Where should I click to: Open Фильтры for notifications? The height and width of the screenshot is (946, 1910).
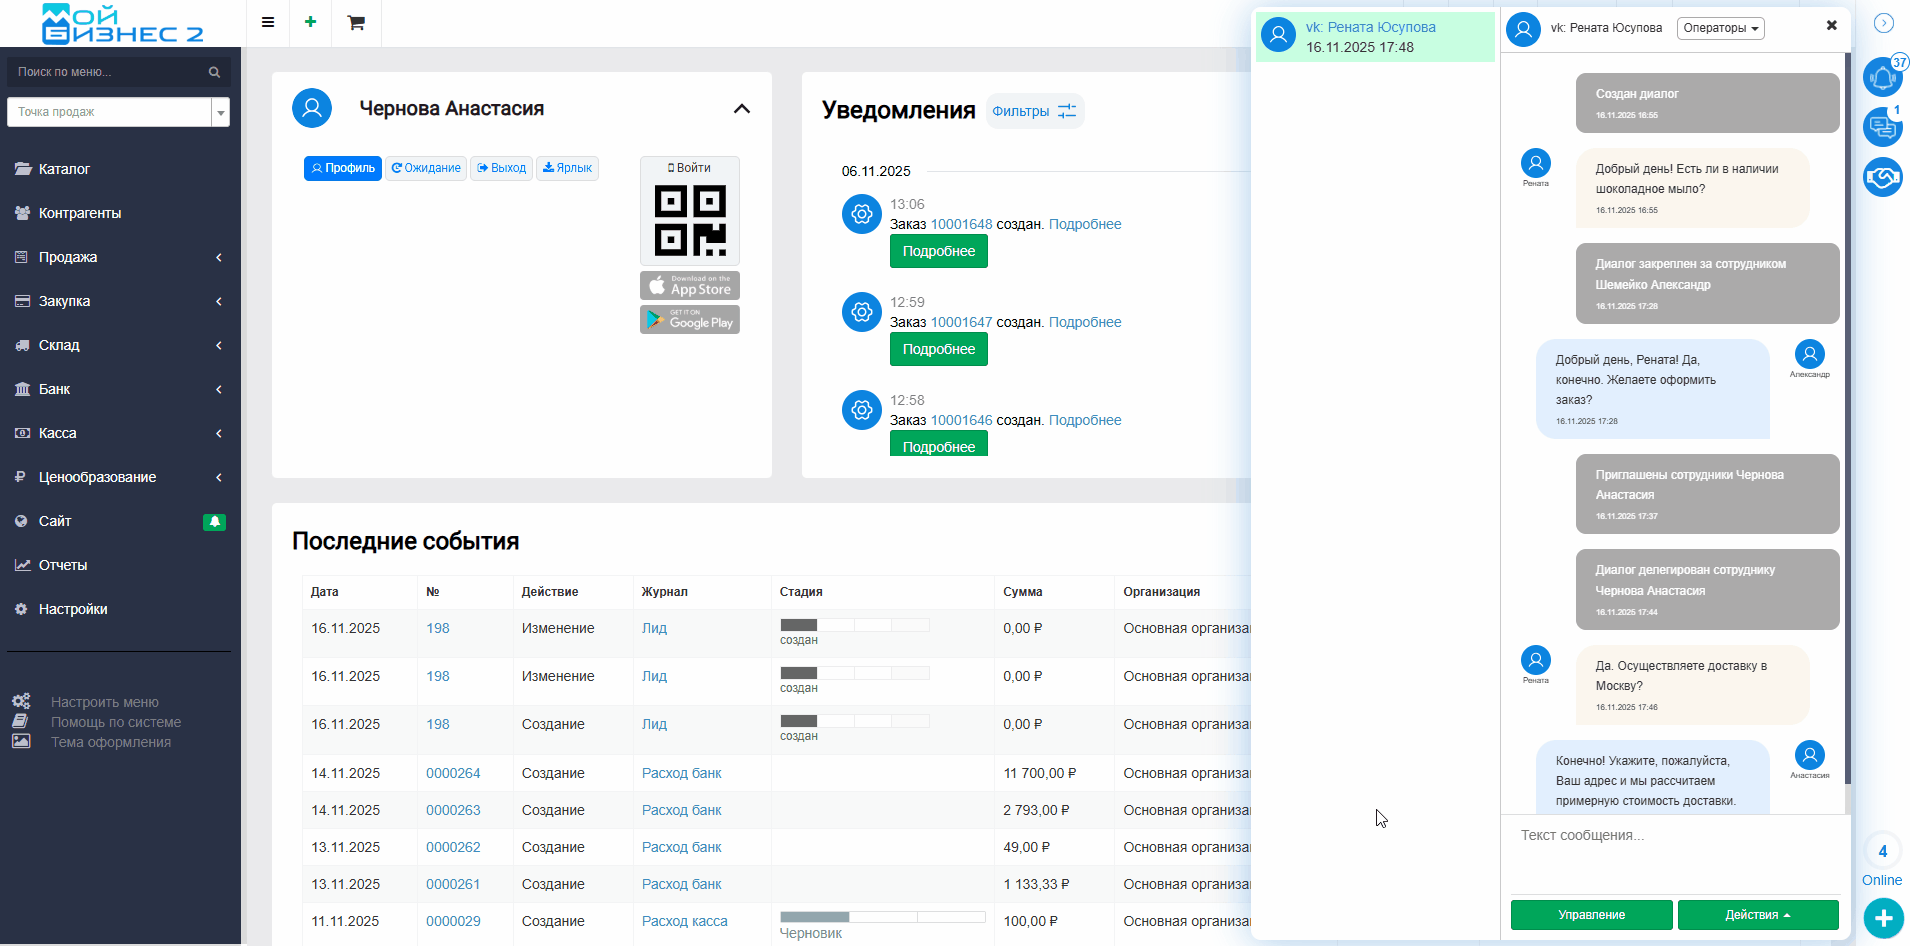click(x=1034, y=111)
